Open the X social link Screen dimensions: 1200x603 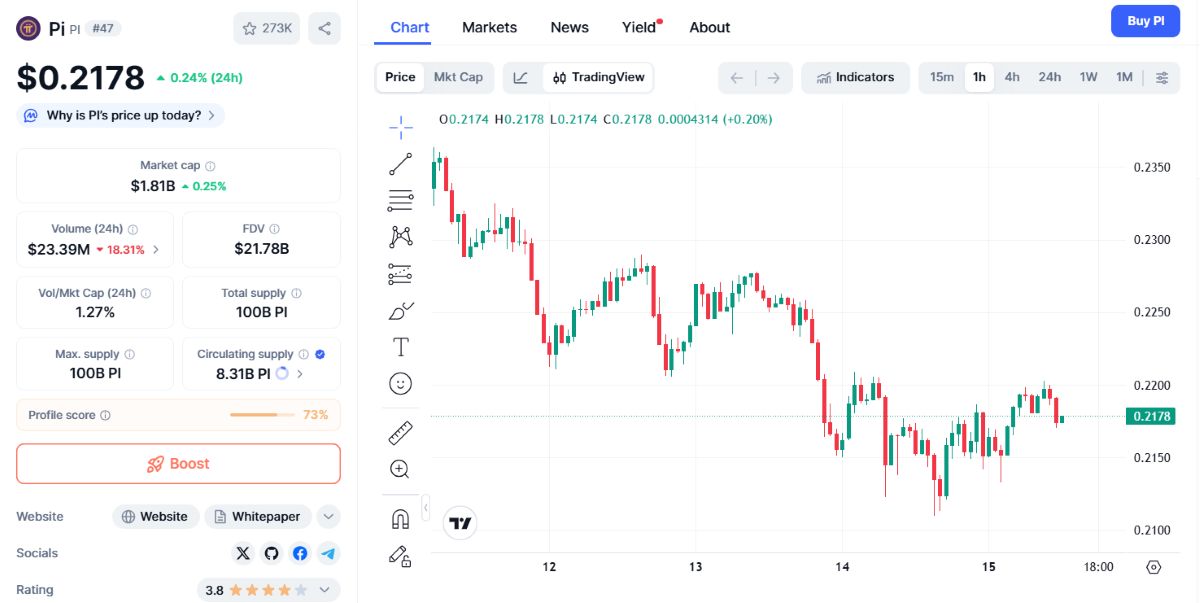tap(243, 553)
